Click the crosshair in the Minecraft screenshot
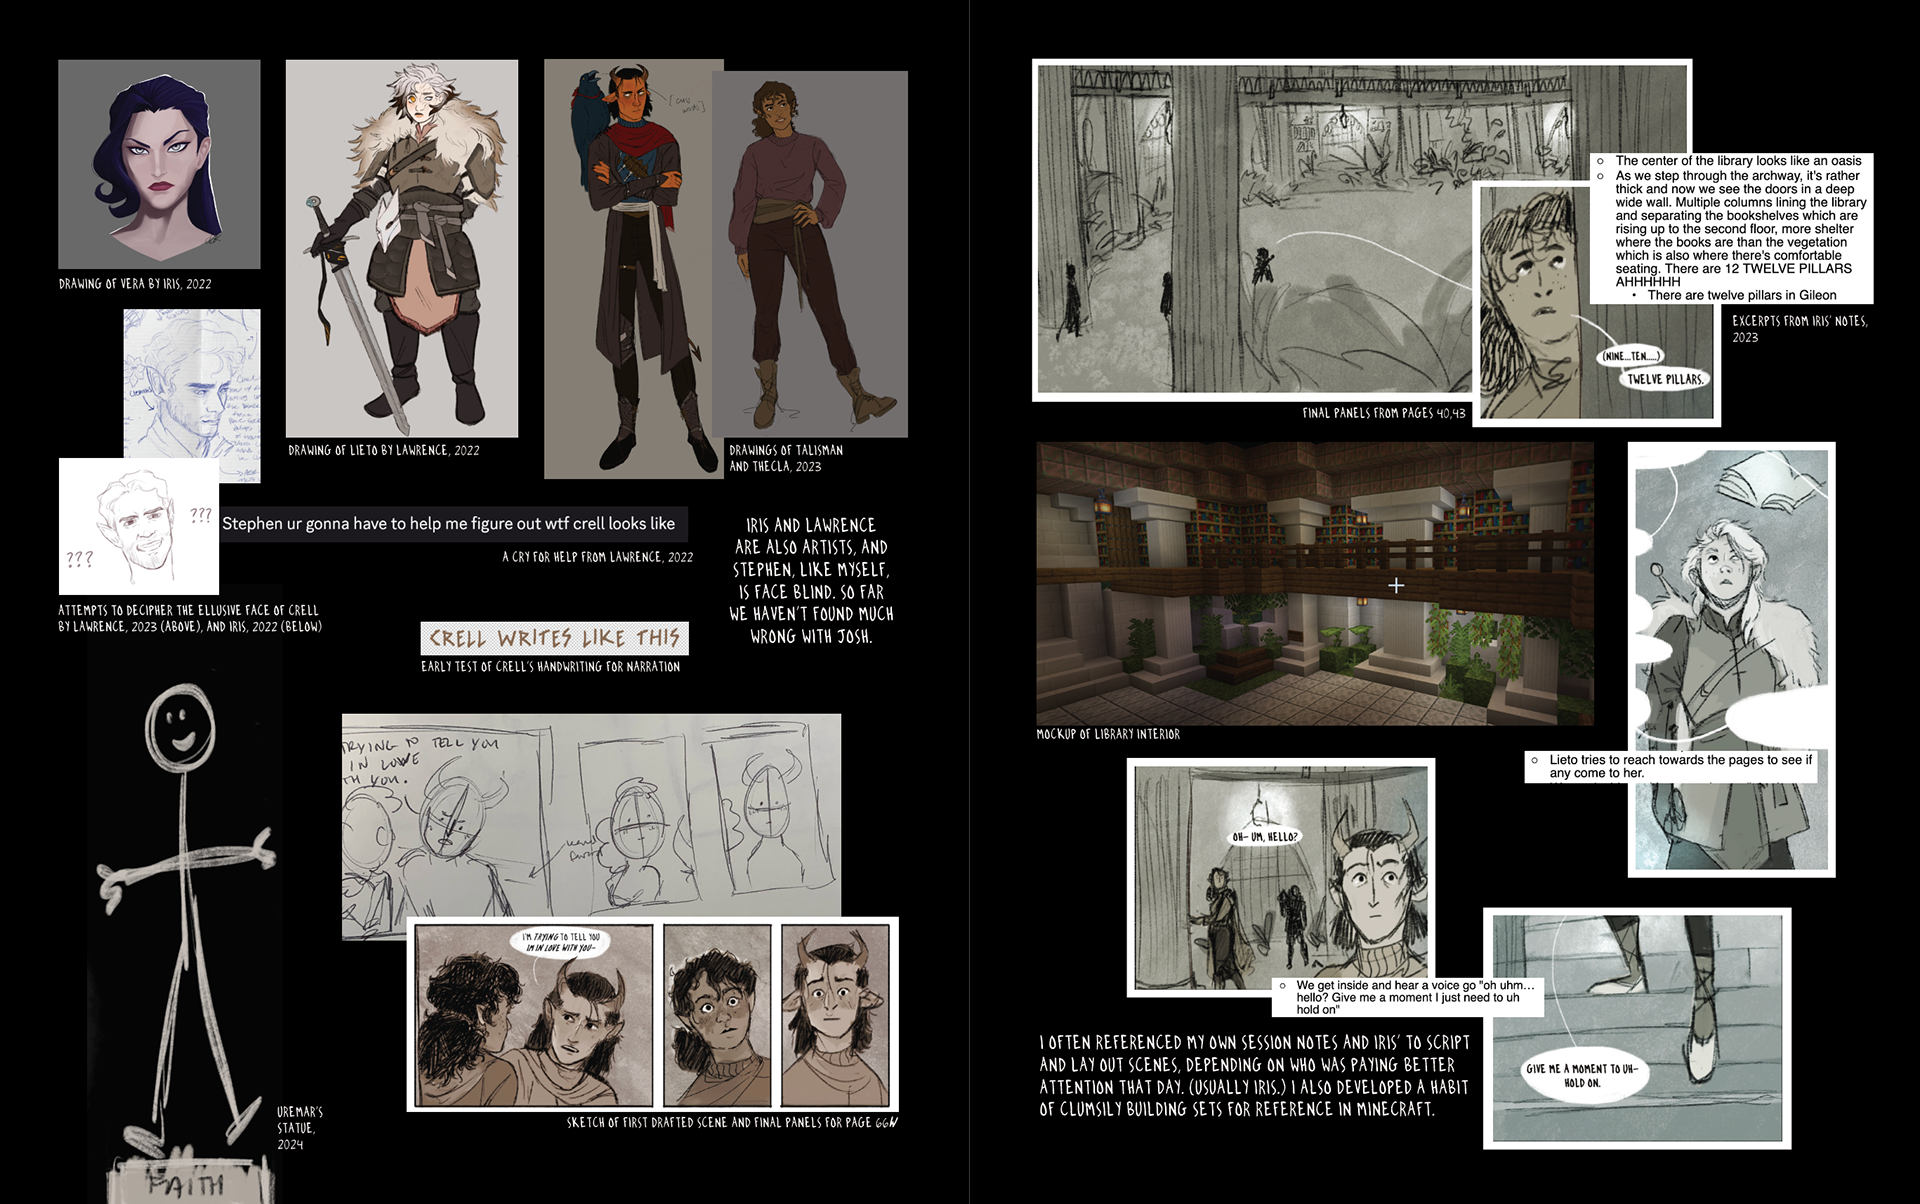This screenshot has height=1204, width=1920. point(1396,585)
